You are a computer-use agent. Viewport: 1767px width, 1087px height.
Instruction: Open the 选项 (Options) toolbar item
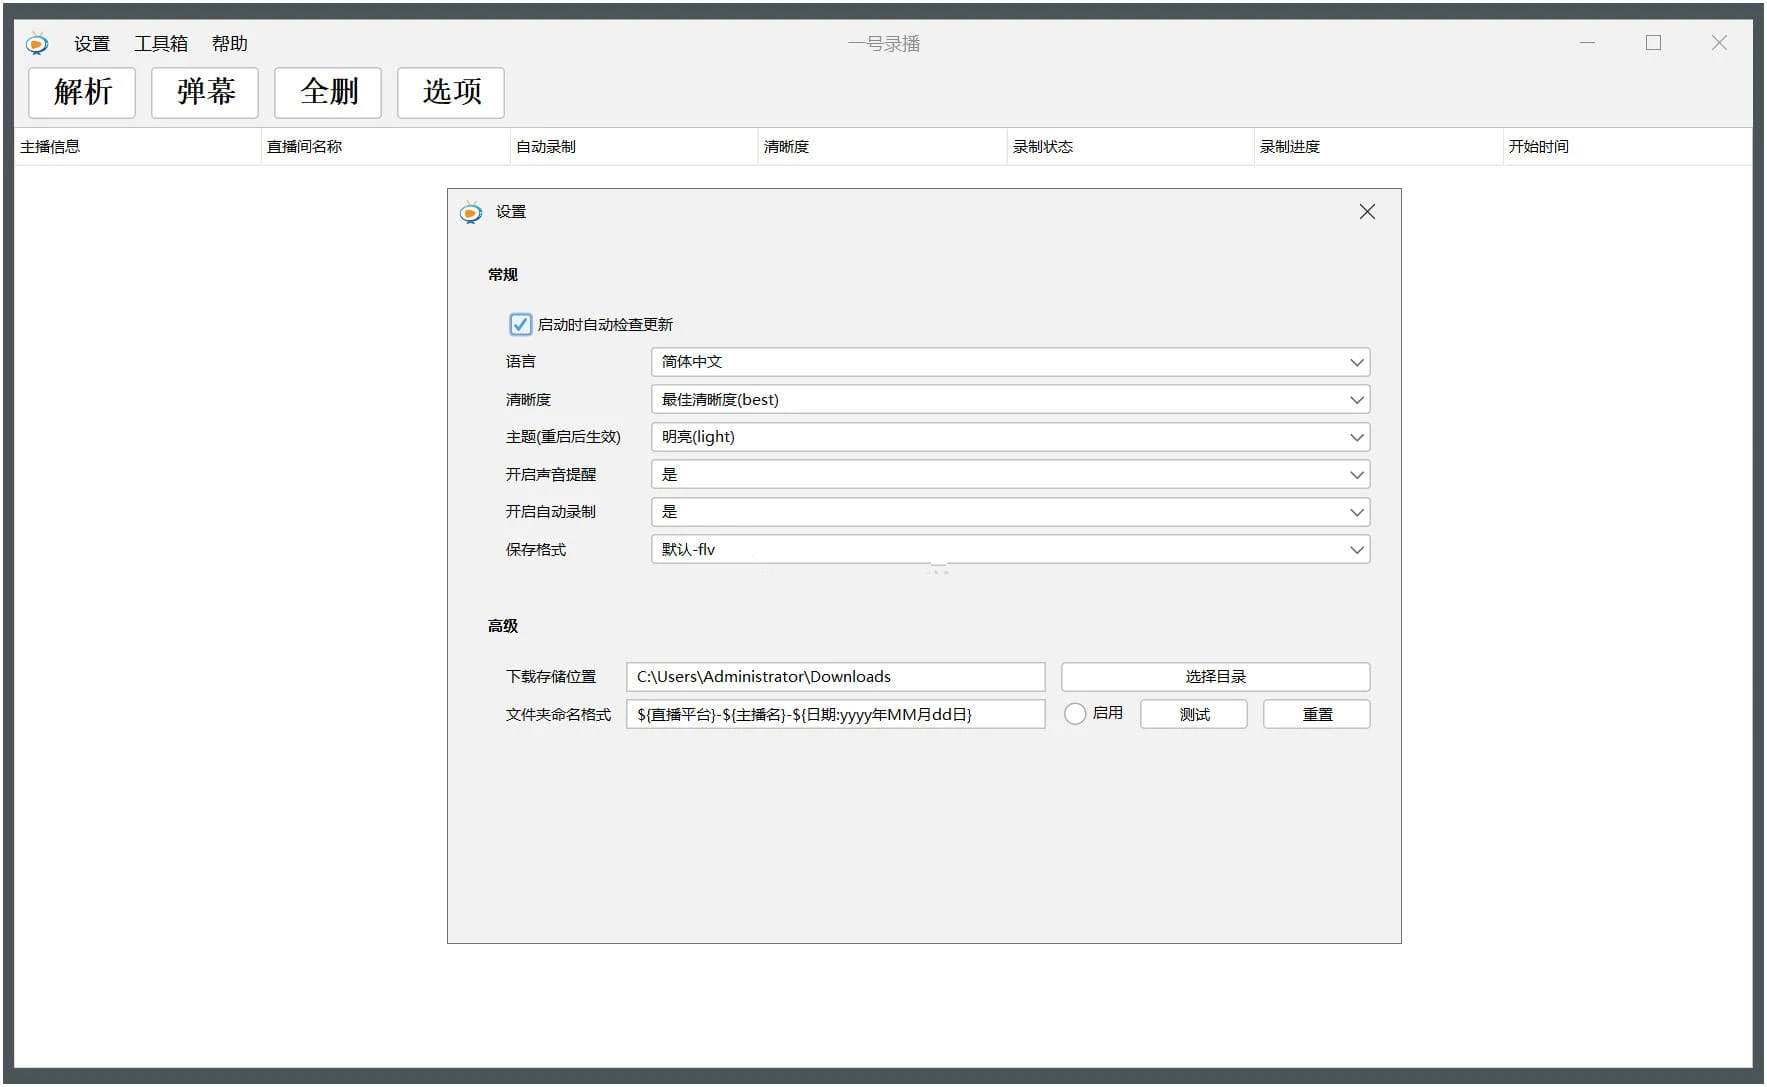pyautogui.click(x=450, y=92)
